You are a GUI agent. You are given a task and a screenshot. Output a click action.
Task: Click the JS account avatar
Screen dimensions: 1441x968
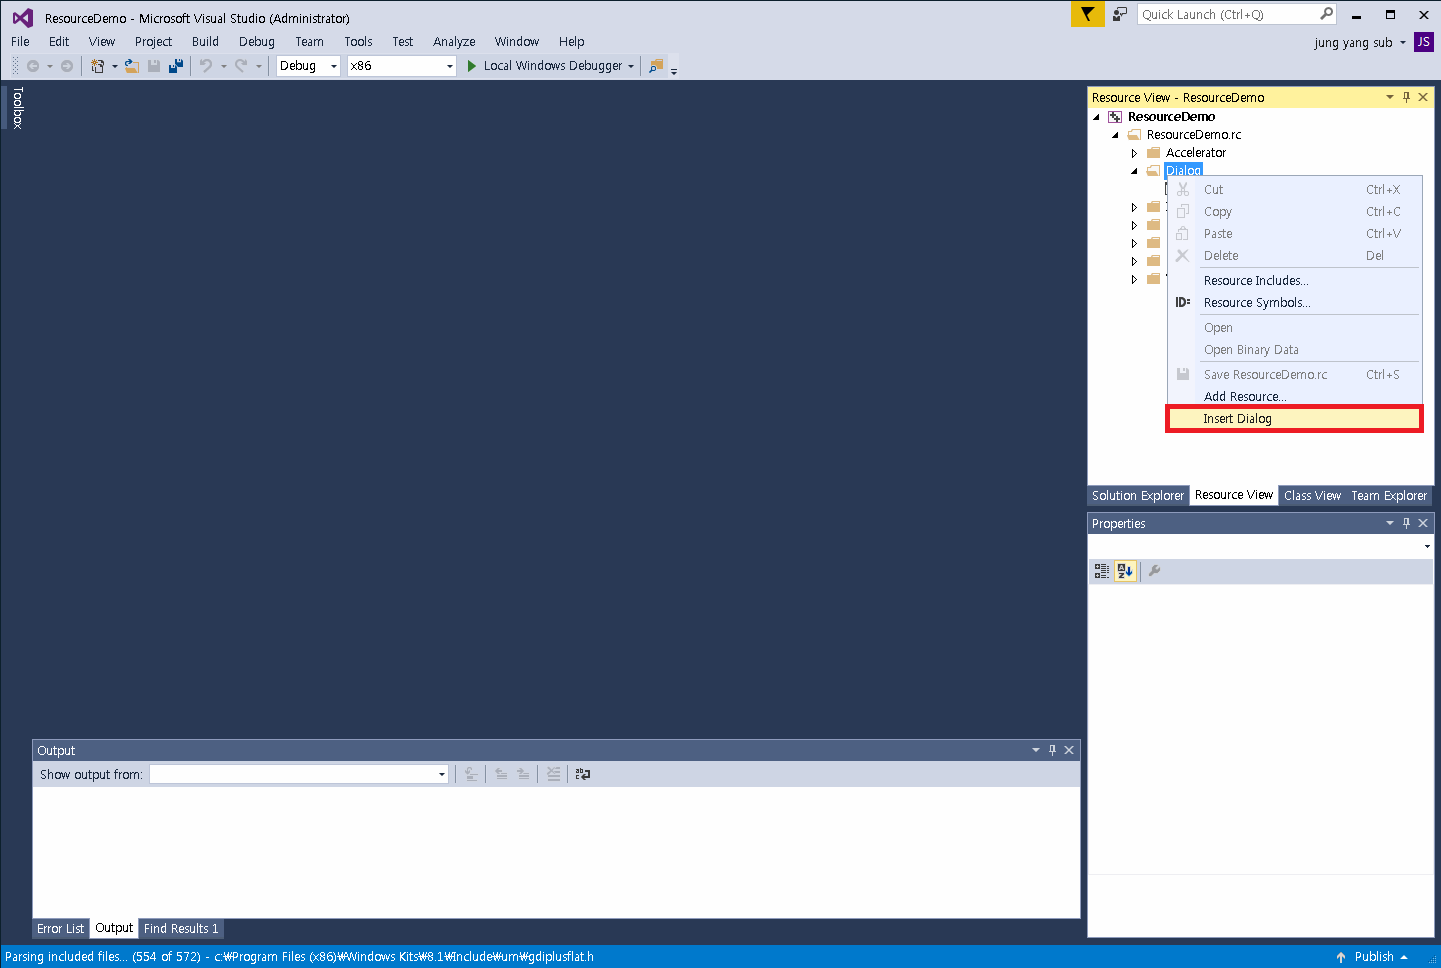[1423, 42]
